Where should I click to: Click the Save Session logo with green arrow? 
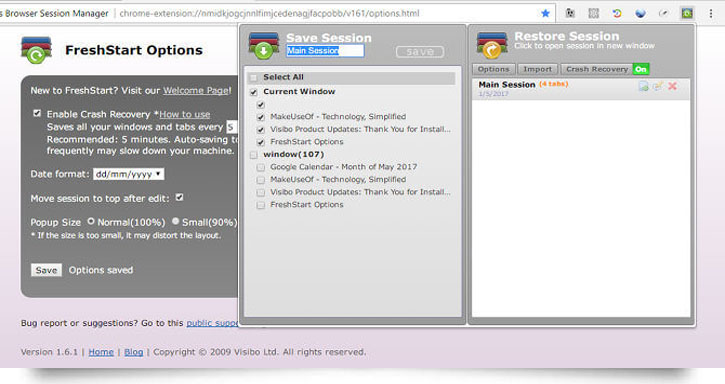click(x=264, y=45)
